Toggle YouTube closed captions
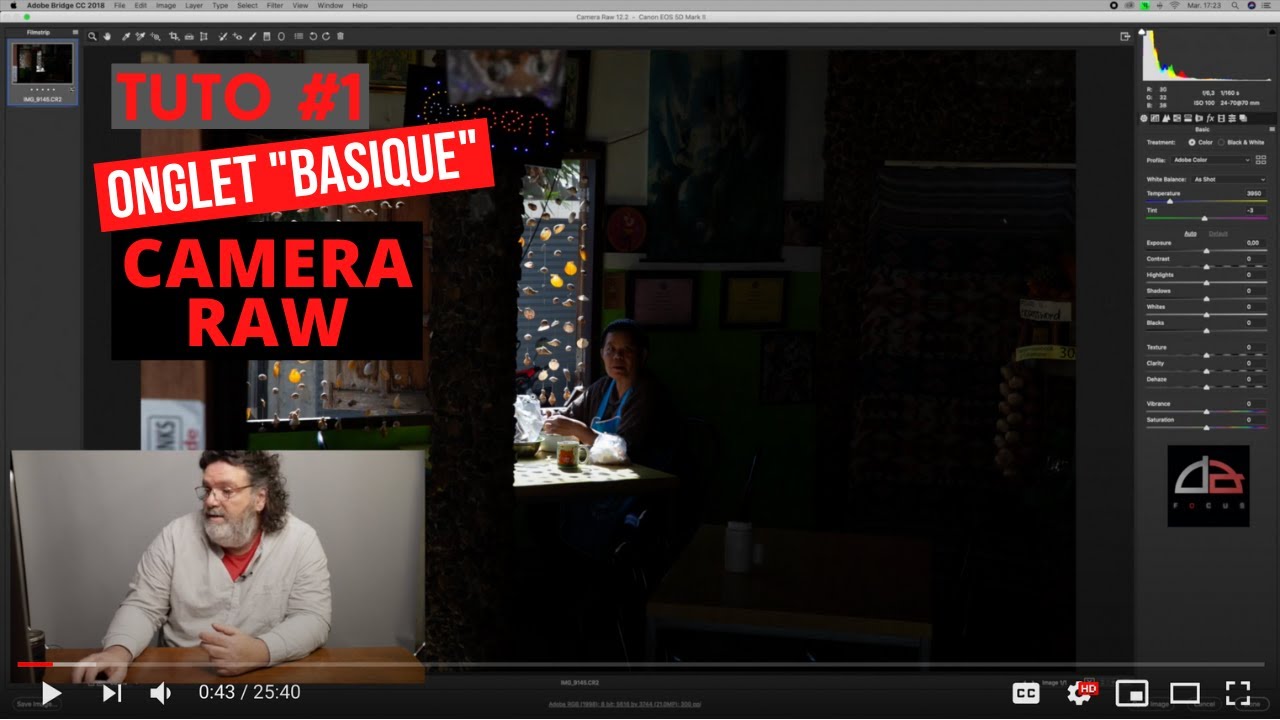1280x720 pixels. [x=1025, y=692]
